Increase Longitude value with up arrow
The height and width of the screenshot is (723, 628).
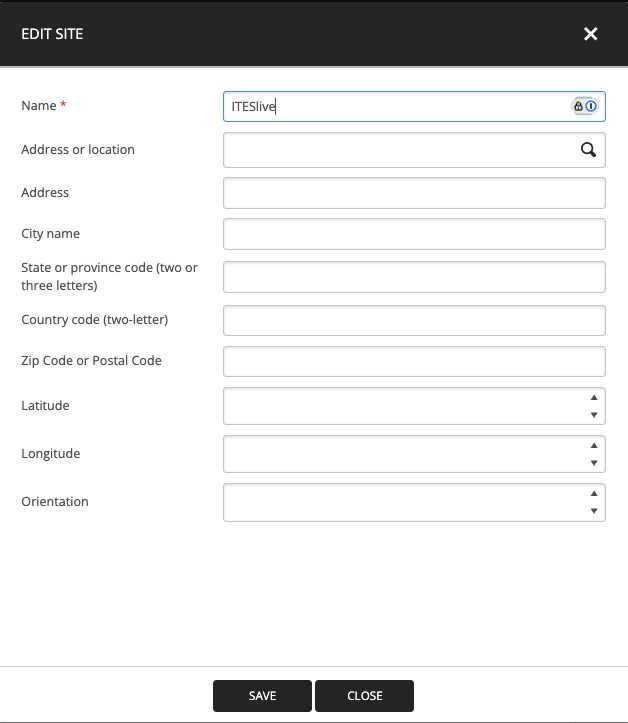click(594, 445)
